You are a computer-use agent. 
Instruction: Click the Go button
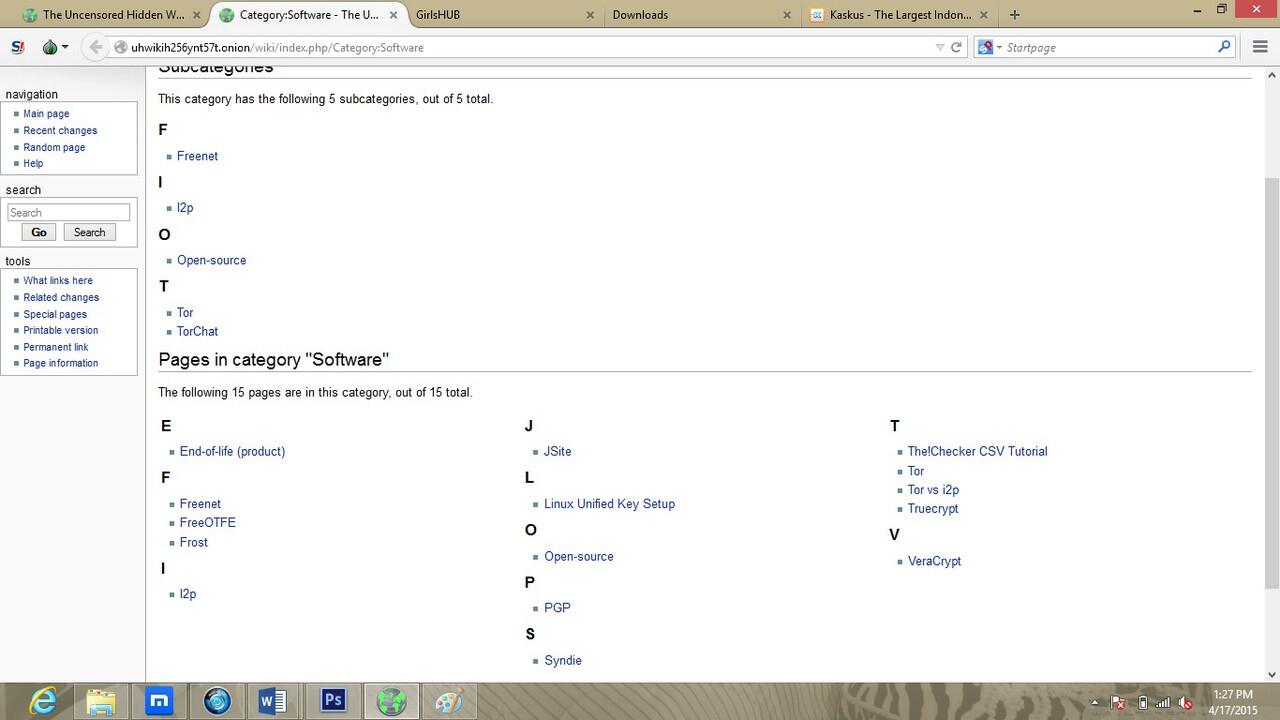click(39, 232)
